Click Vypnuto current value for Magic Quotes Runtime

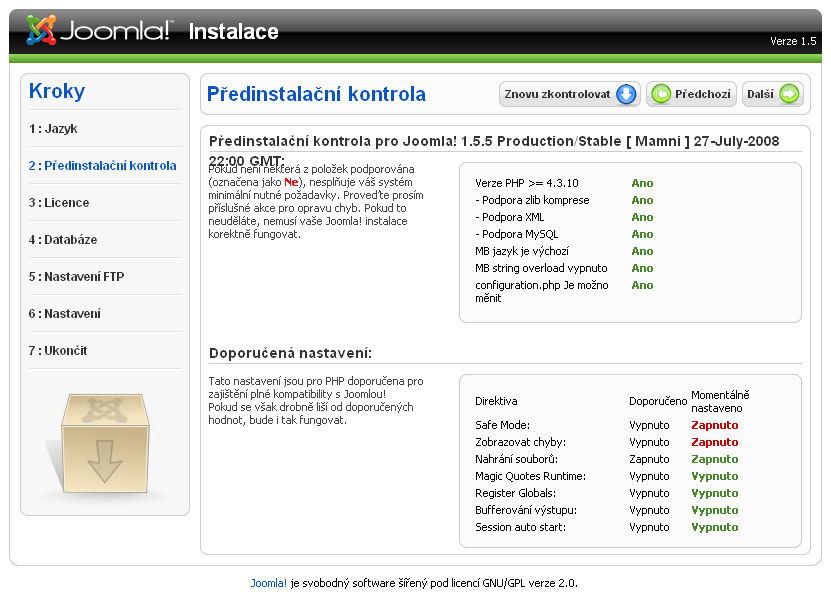tap(714, 476)
